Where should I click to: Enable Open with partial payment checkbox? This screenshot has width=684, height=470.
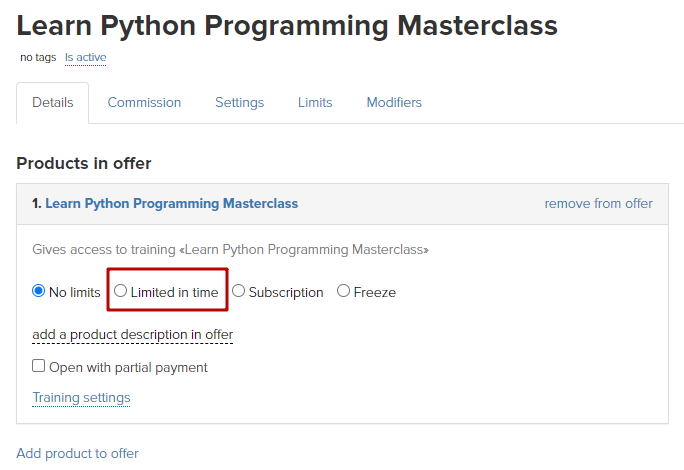click(38, 366)
